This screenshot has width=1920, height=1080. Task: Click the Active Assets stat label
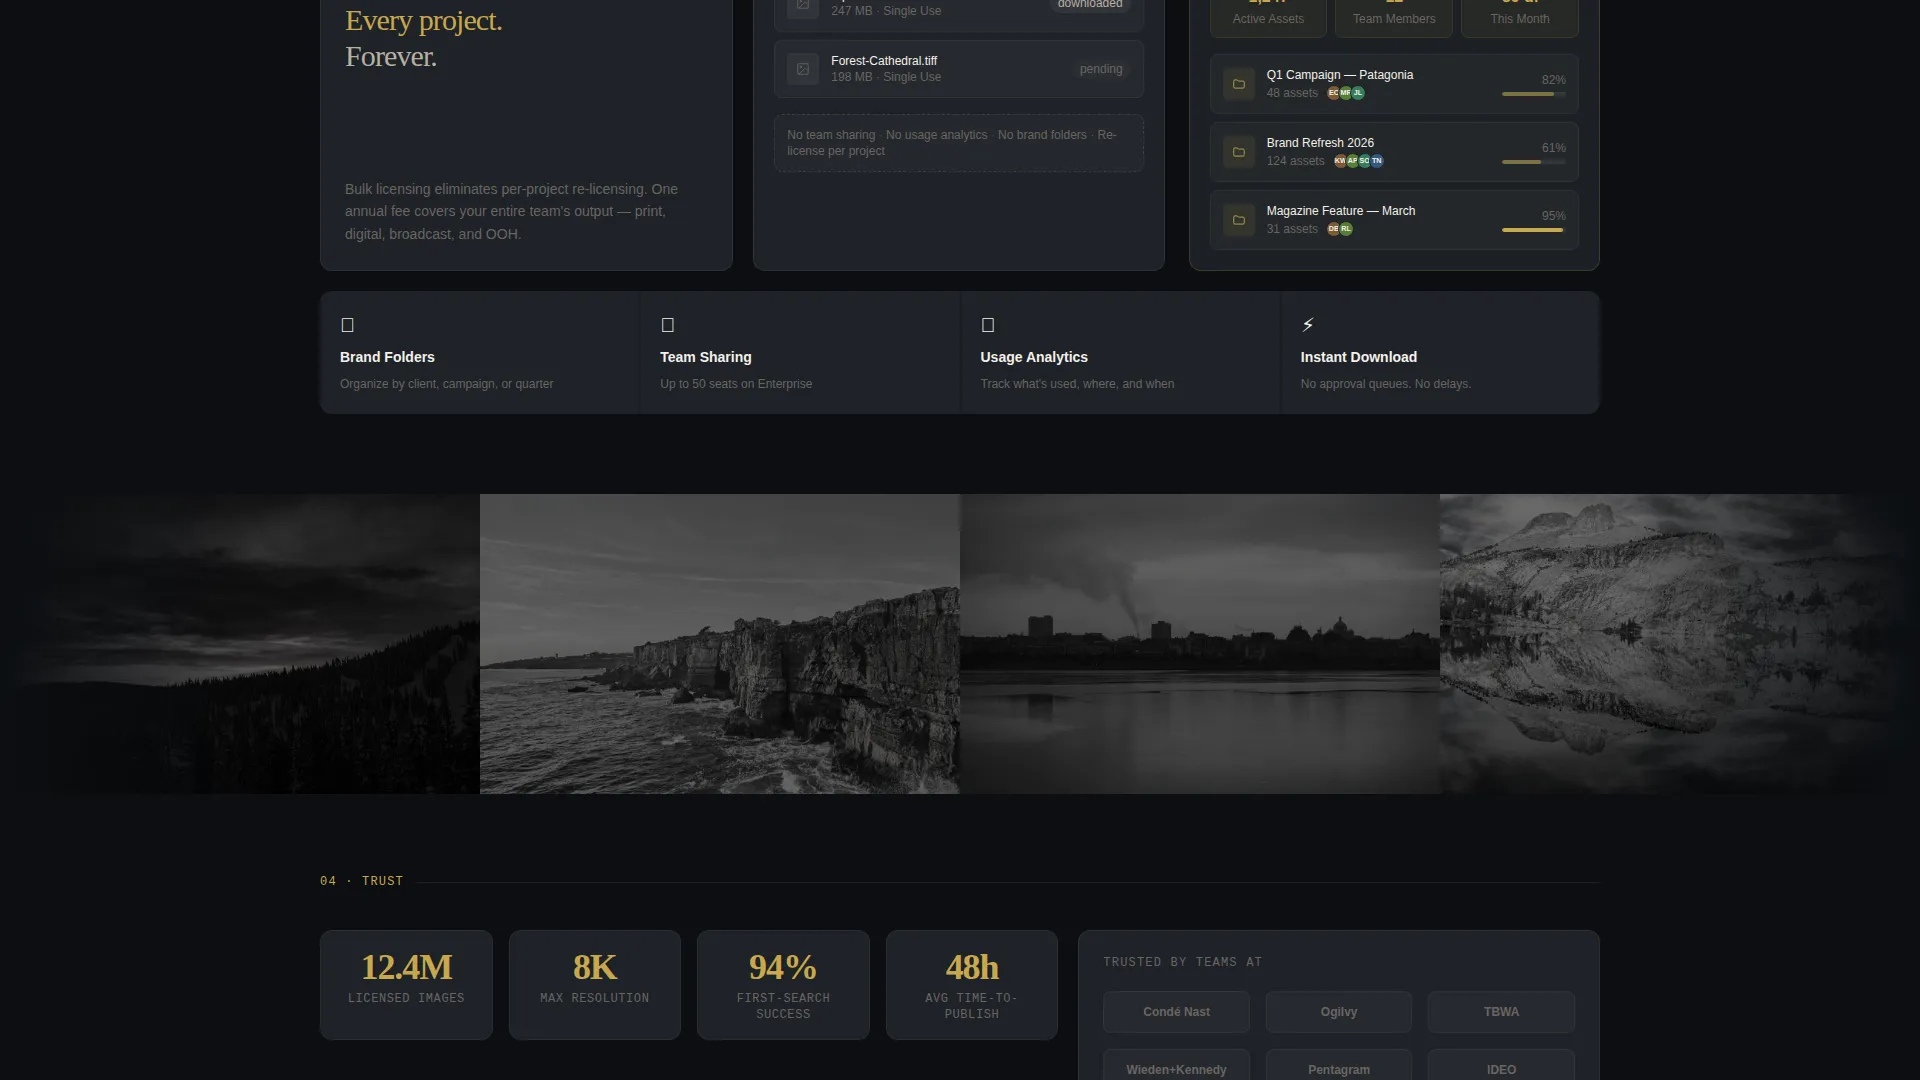(1268, 19)
